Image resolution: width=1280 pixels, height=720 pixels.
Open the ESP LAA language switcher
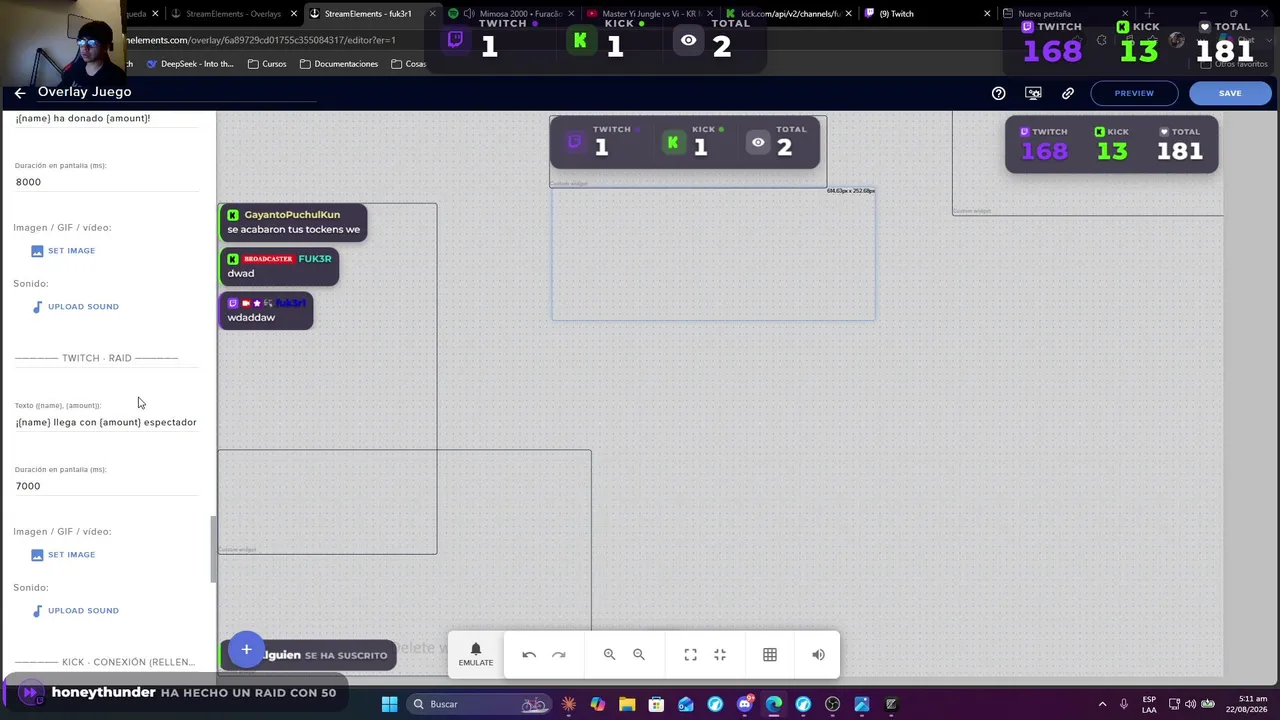1150,705
